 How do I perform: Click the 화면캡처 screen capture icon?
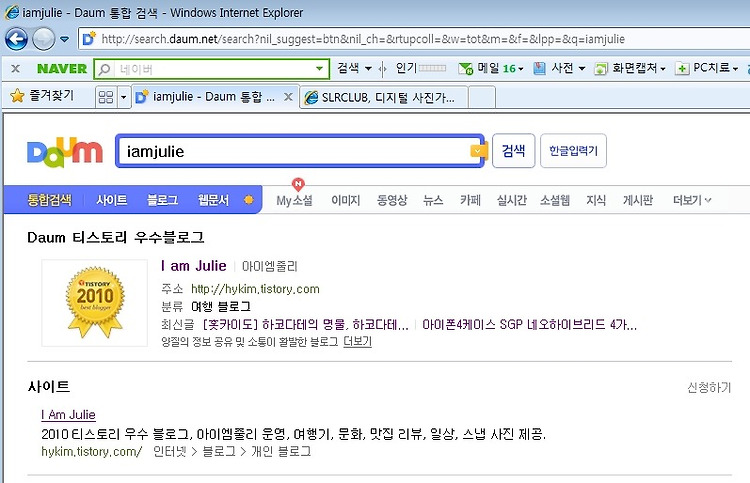coord(601,69)
